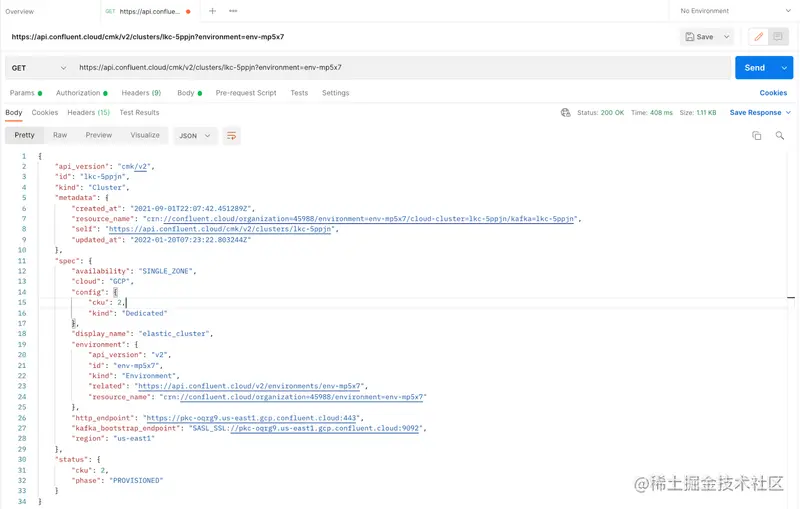Open the tab options ellipsis menu
This screenshot has width=800, height=509.
click(x=233, y=11)
